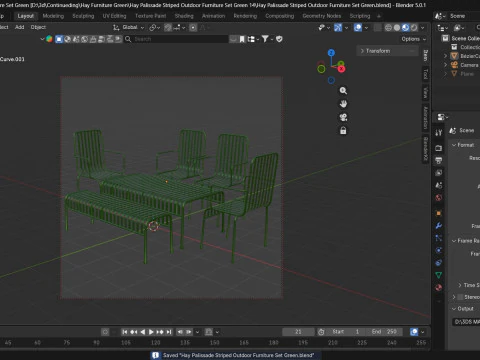Viewport: 480px width, 360px height.
Task: Click the zoom magnifier icon in the viewport
Action: tap(343, 90)
